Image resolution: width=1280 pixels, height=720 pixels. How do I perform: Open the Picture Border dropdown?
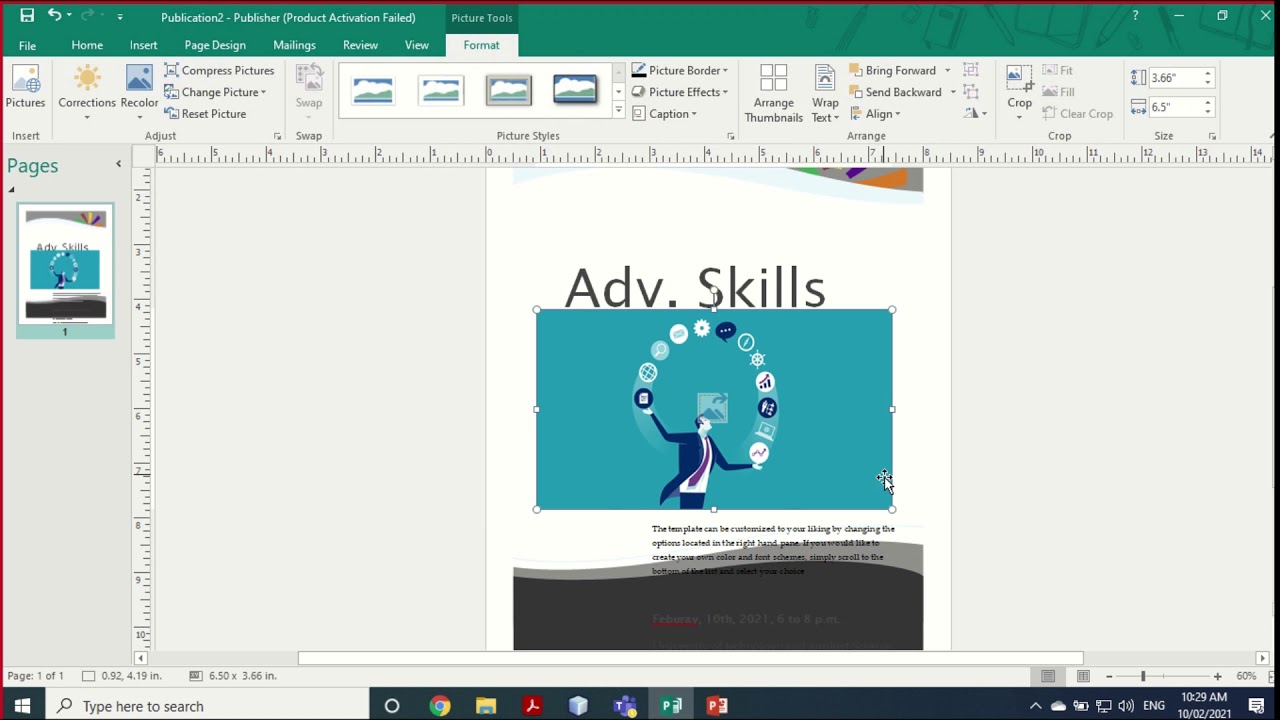(x=680, y=70)
